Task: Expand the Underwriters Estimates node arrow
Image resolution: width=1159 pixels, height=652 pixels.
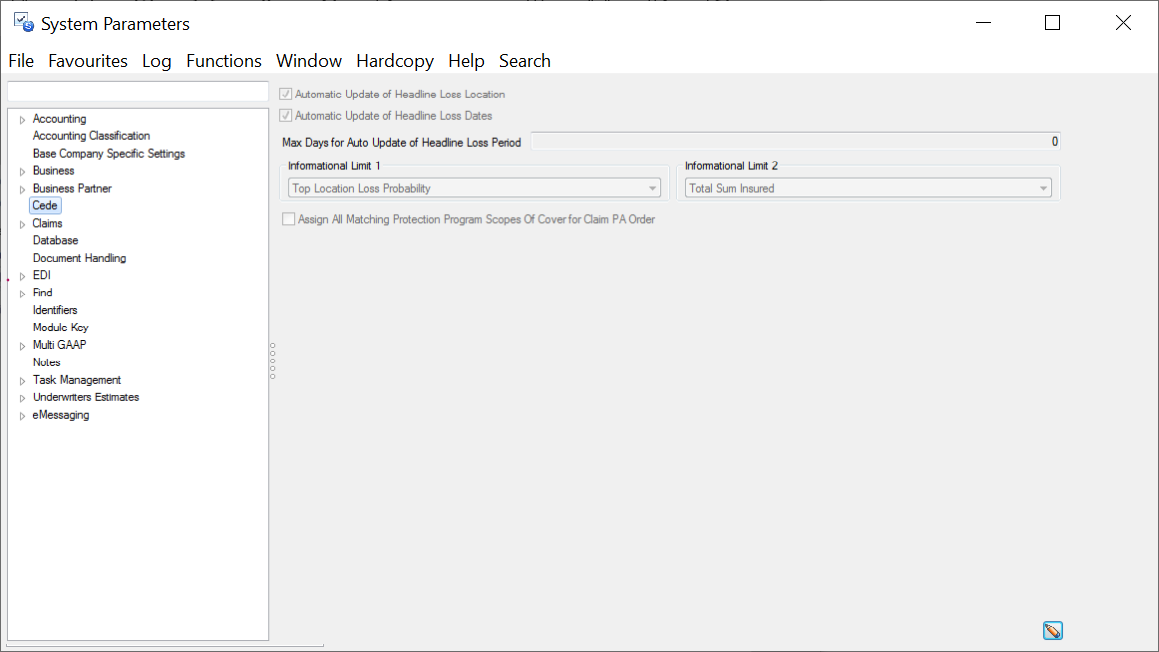Action: tap(22, 398)
